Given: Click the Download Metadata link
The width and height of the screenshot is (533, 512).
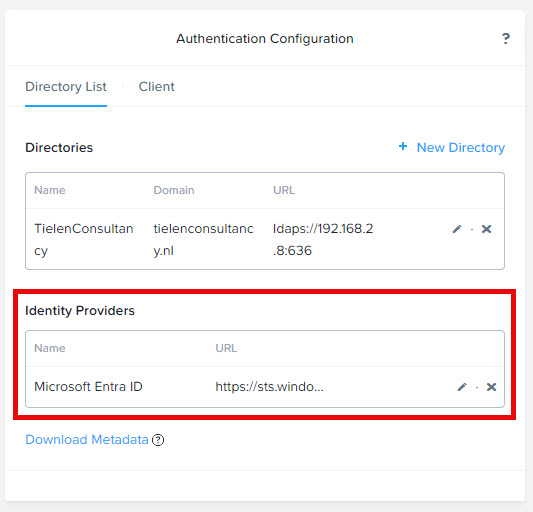Looking at the screenshot, I should [x=87, y=440].
